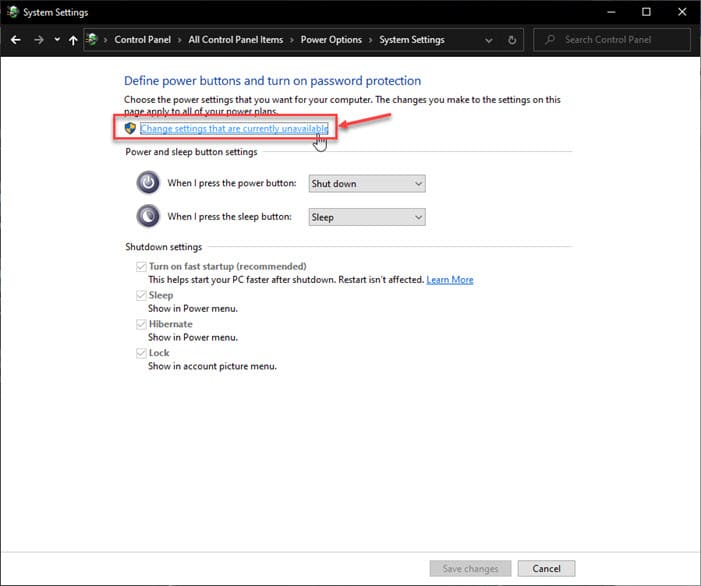
Task: Click Change settings that are currently unavailable
Action: (234, 129)
